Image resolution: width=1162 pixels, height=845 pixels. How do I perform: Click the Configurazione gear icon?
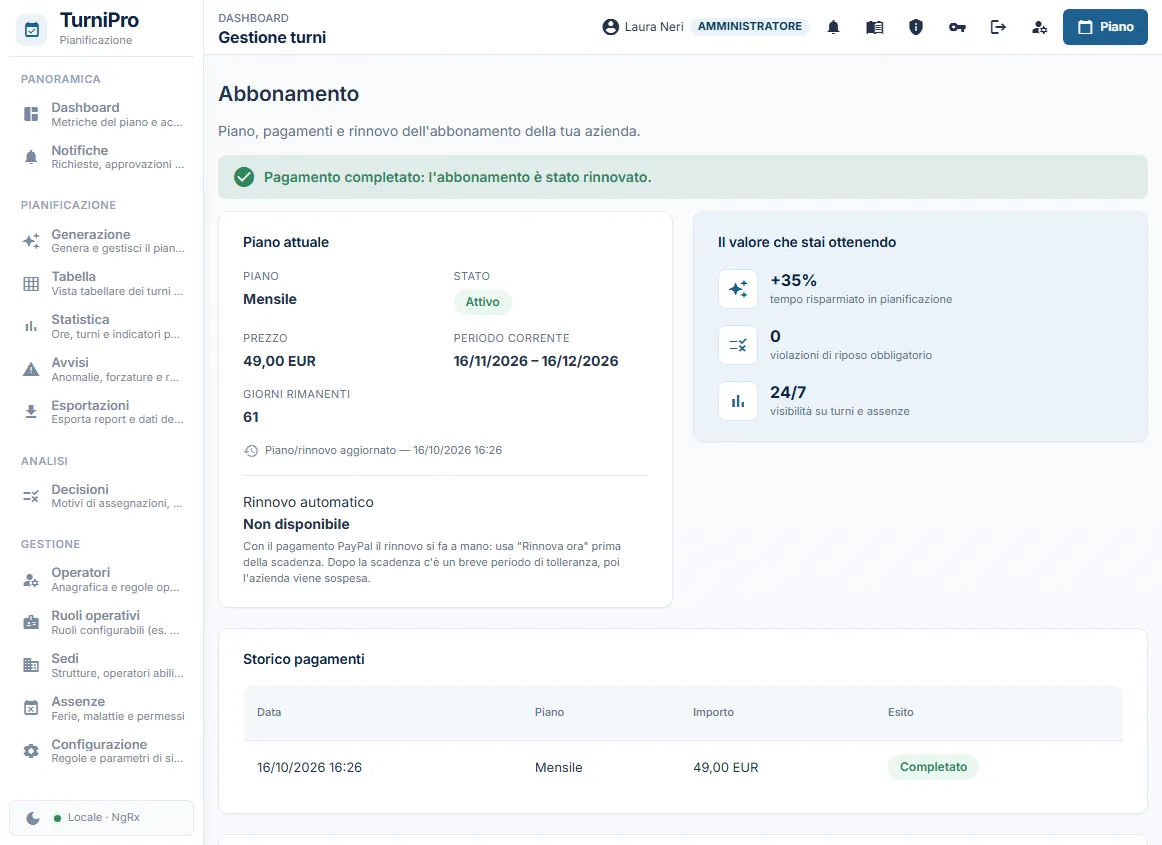click(x=31, y=751)
